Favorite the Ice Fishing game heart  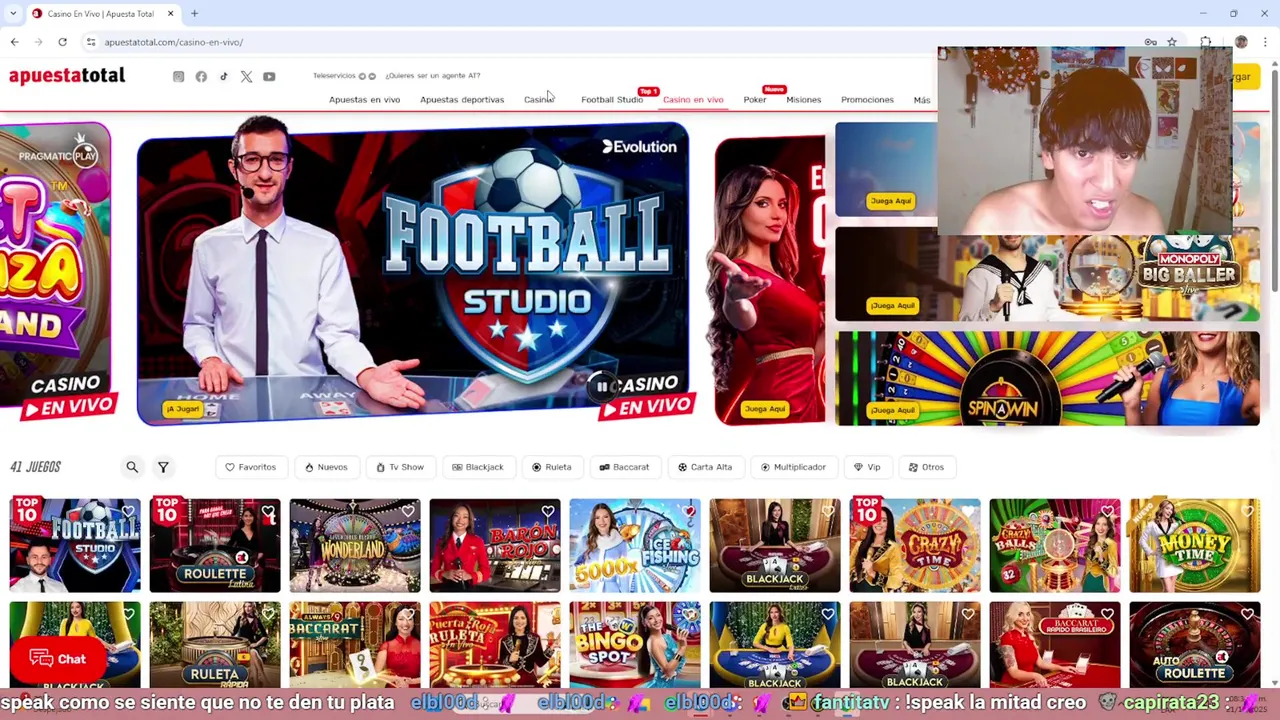click(x=688, y=512)
